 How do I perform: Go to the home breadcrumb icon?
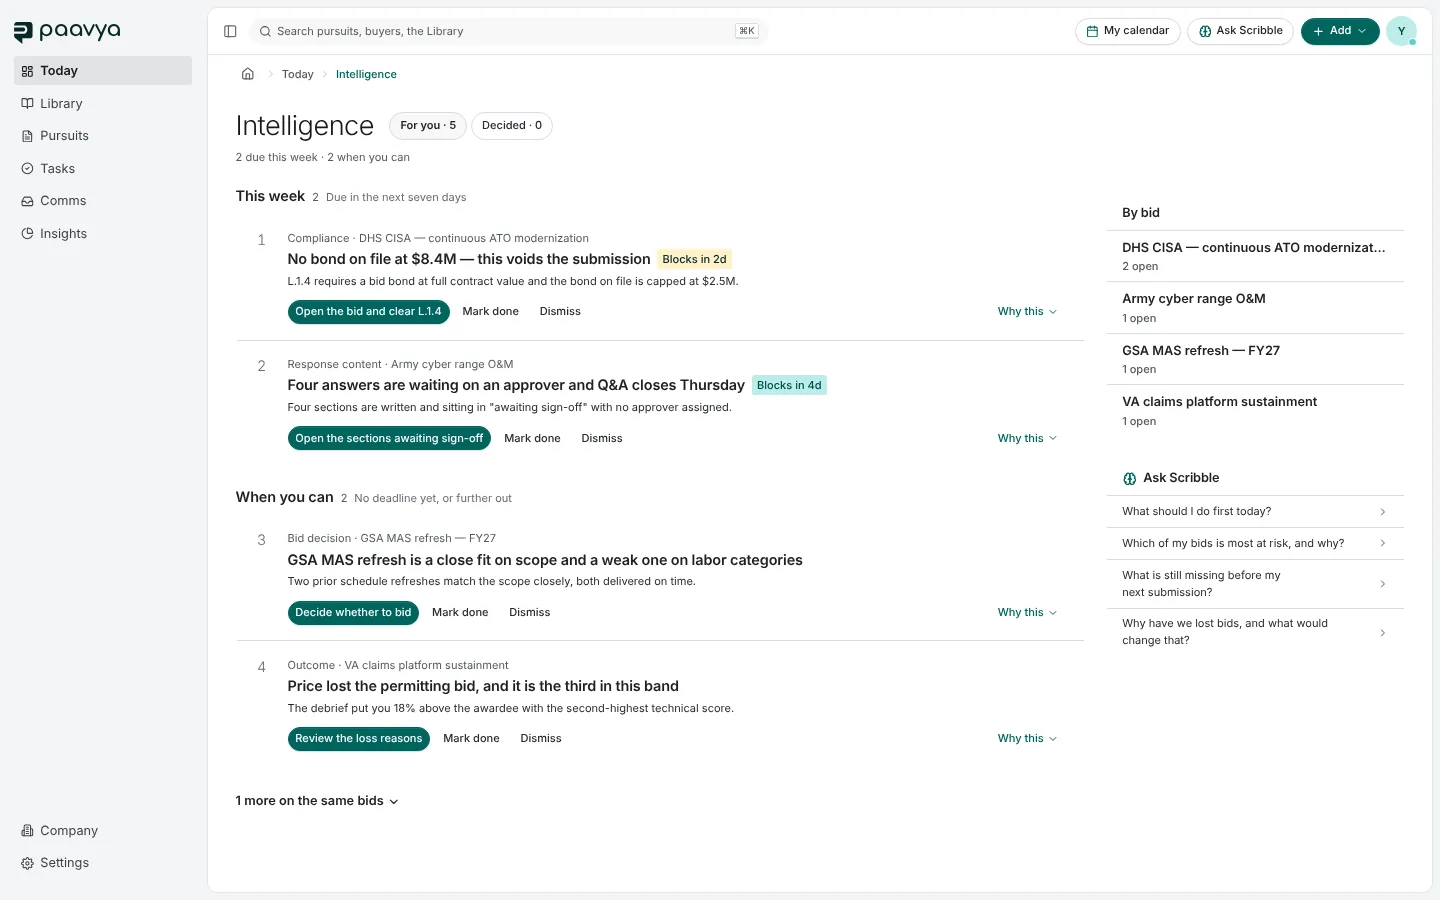248,74
